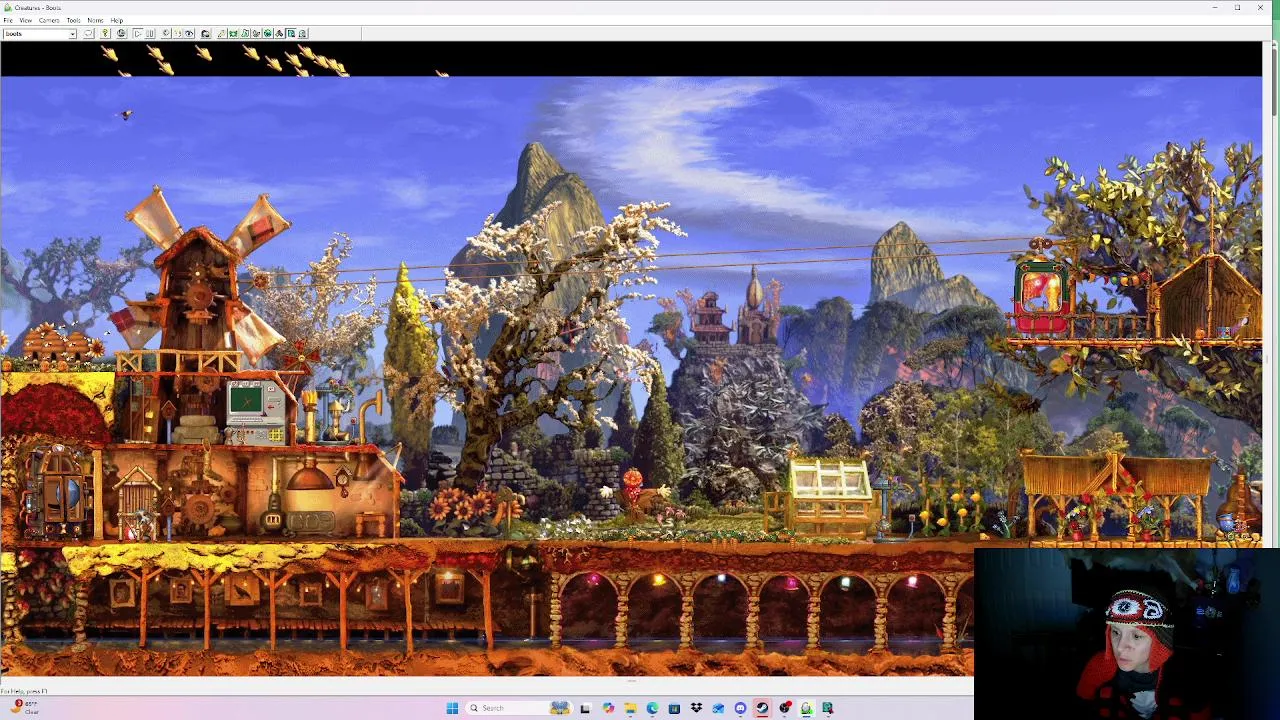Toggle the eye view toolbar icon
1280x720 pixels.
pyautogui.click(x=189, y=34)
